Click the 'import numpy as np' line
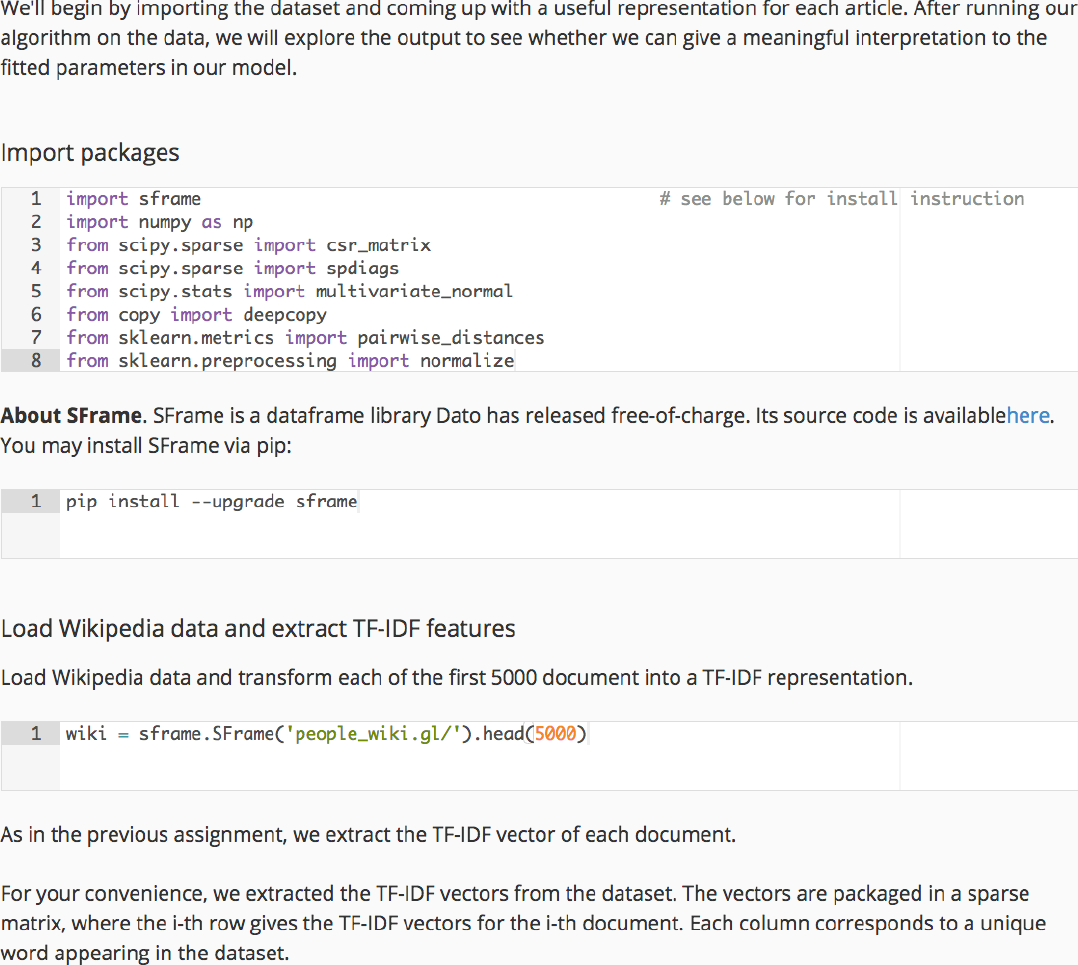The width and height of the screenshot is (1078, 965). [159, 222]
